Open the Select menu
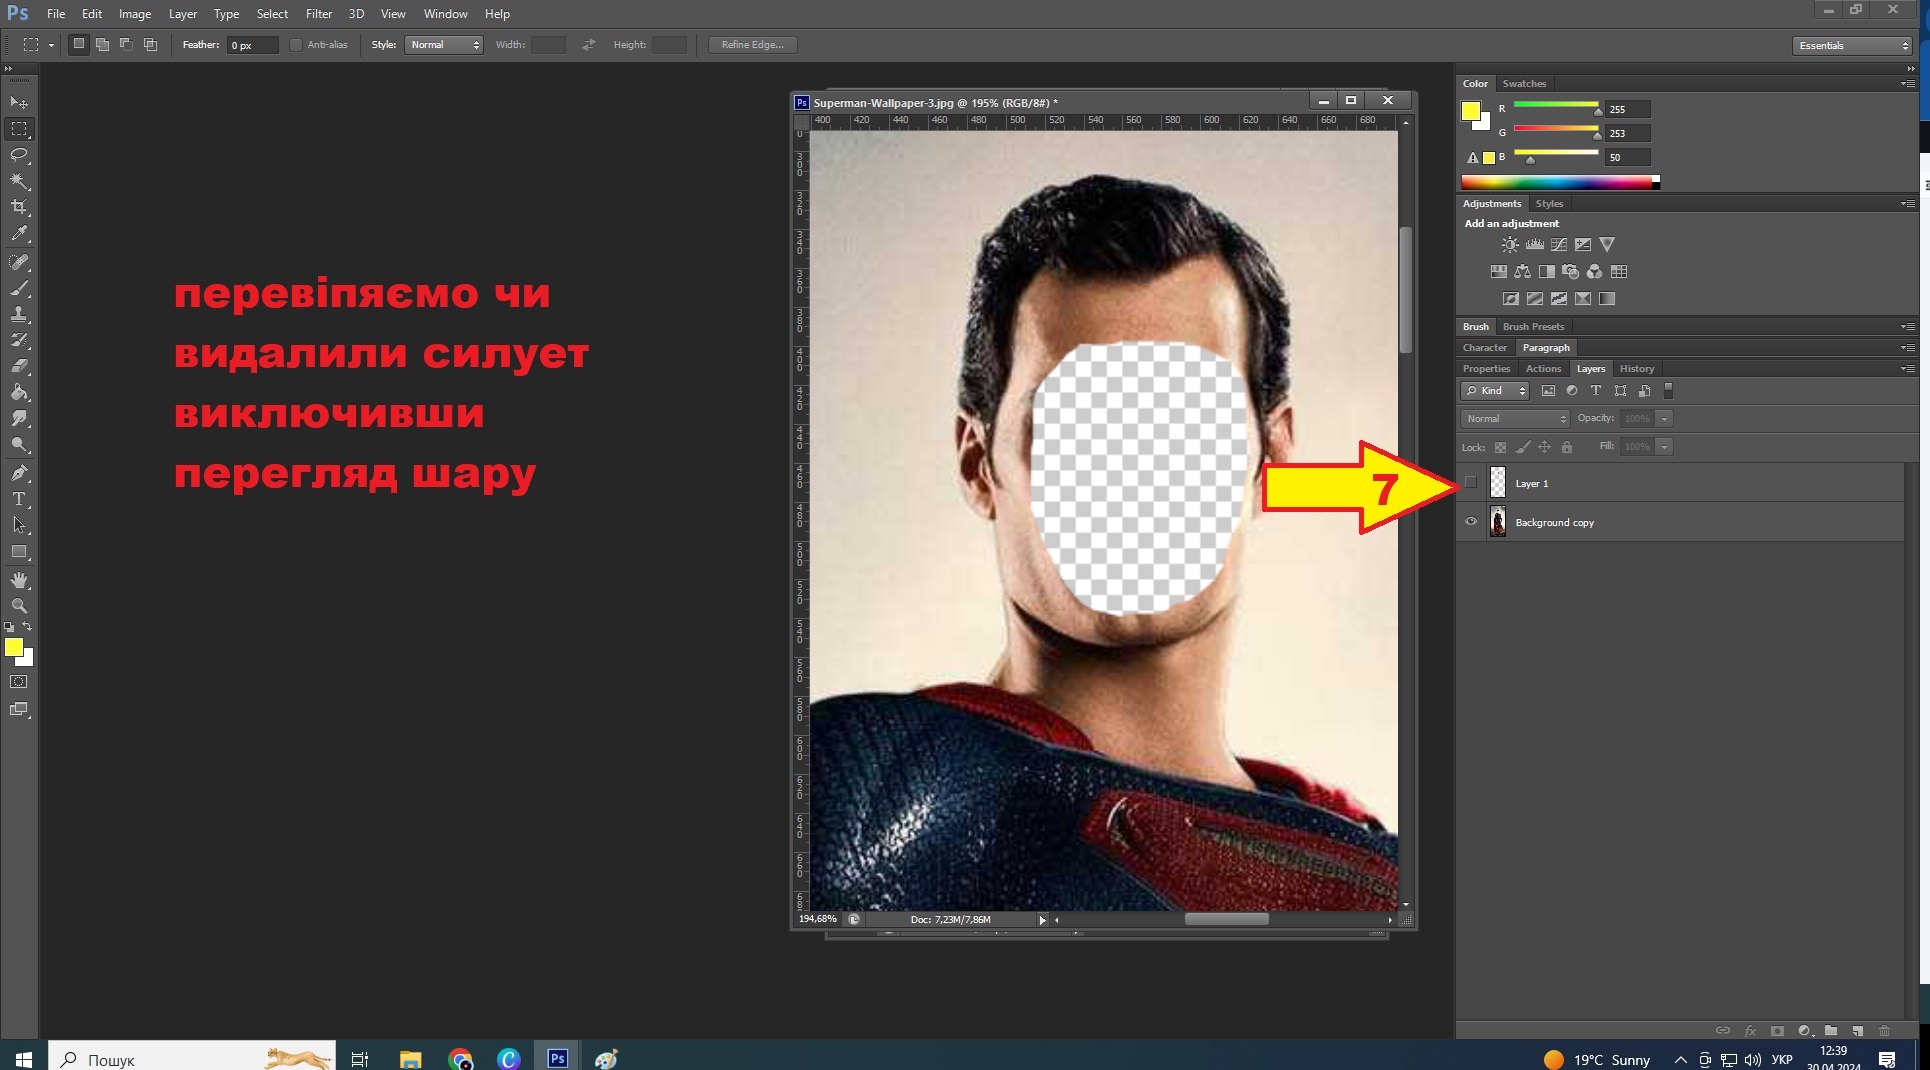This screenshot has width=1930, height=1070. coord(272,14)
